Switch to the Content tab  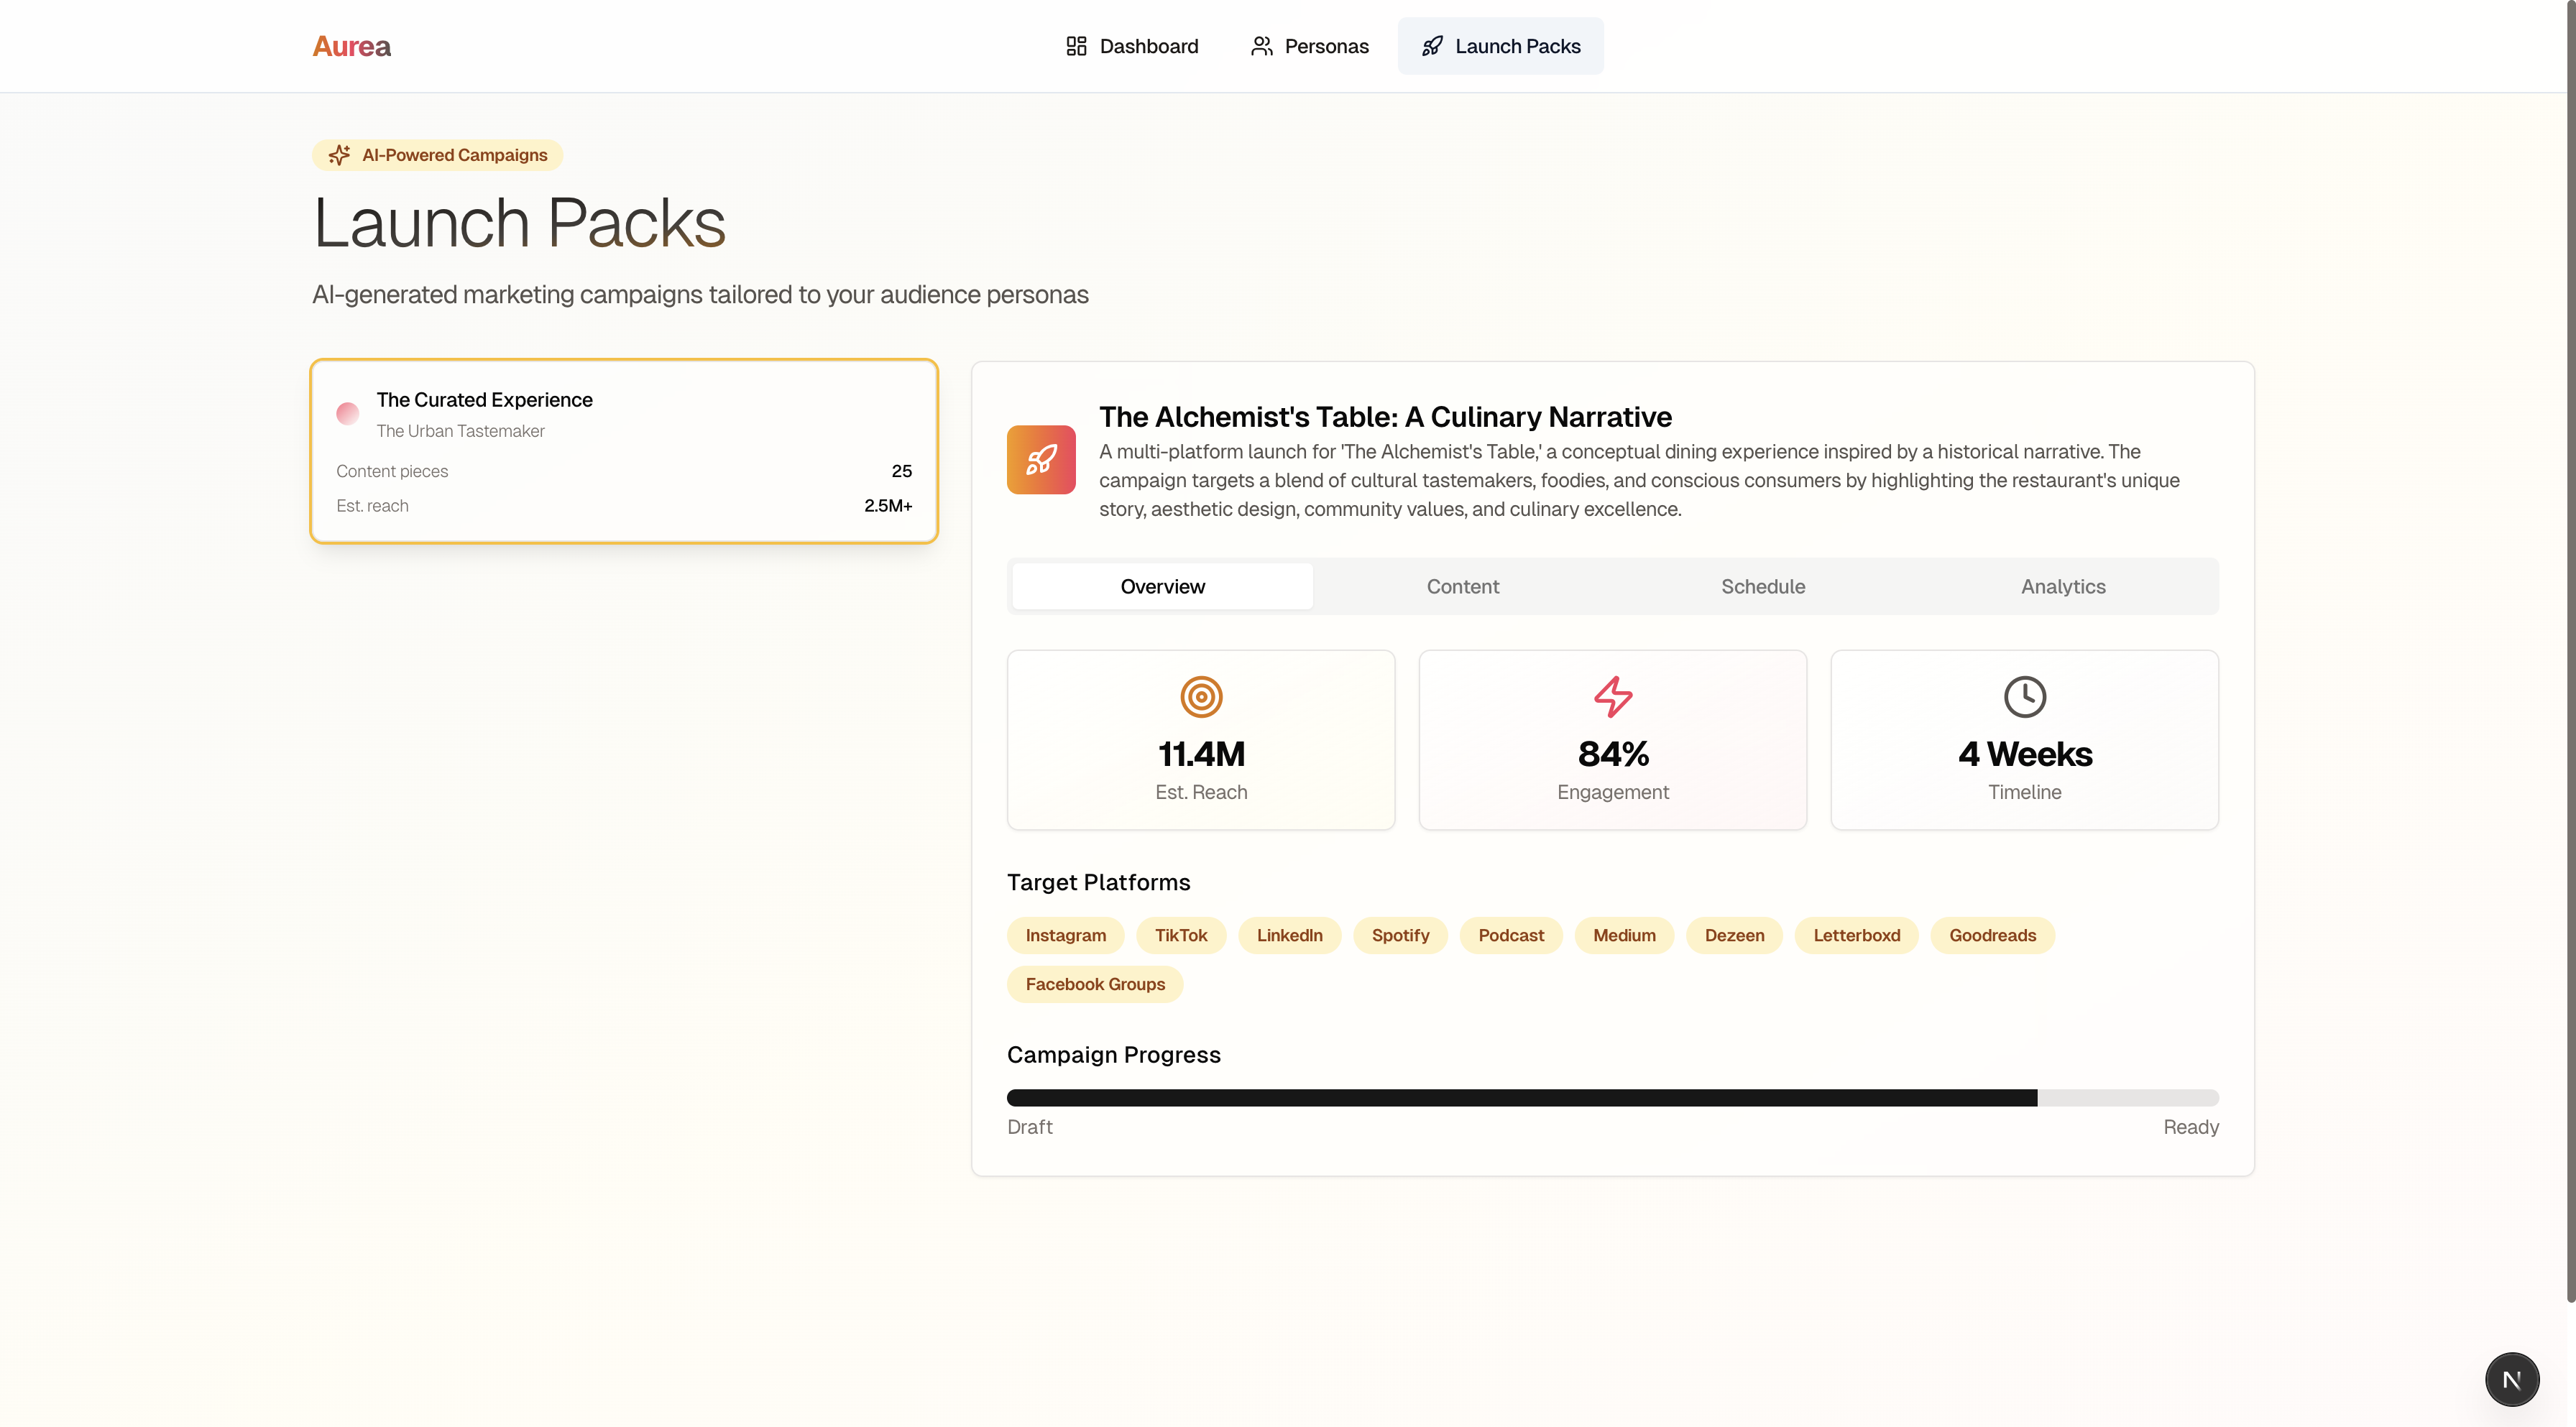pos(1462,587)
